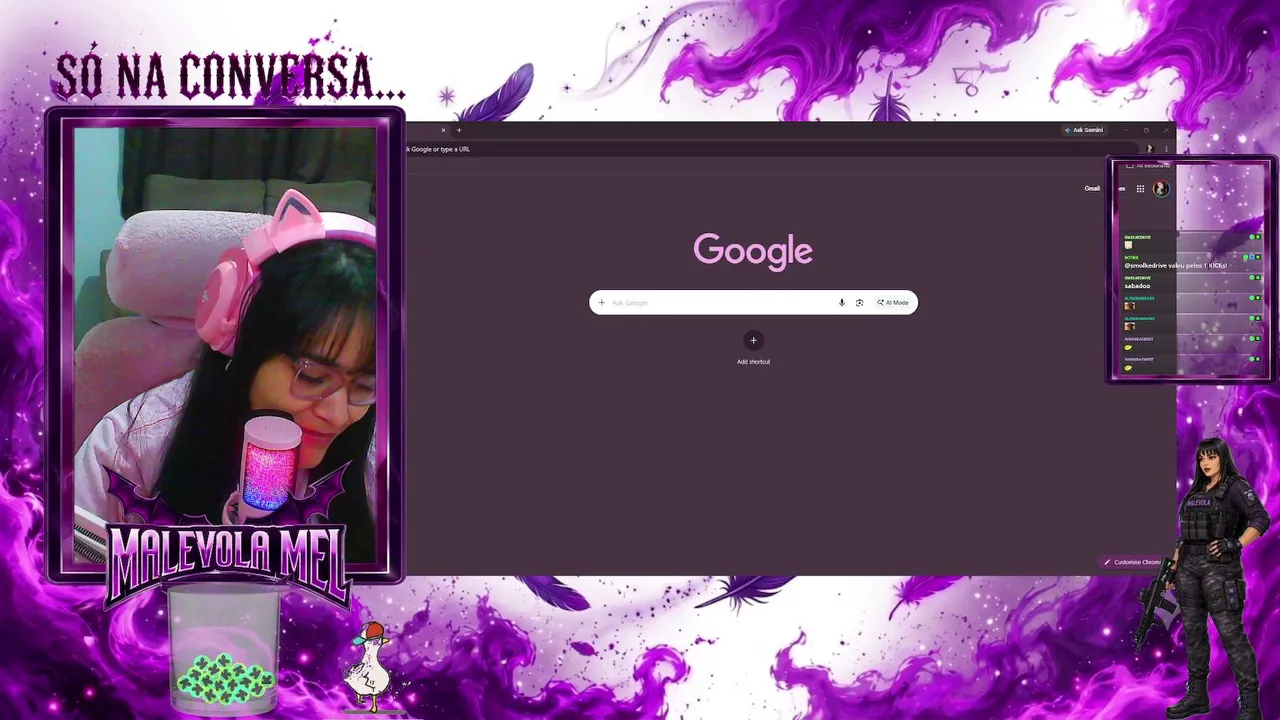Viewport: 1280px width, 720px height.
Task: Close the current Chrome tab
Action: click(443, 130)
